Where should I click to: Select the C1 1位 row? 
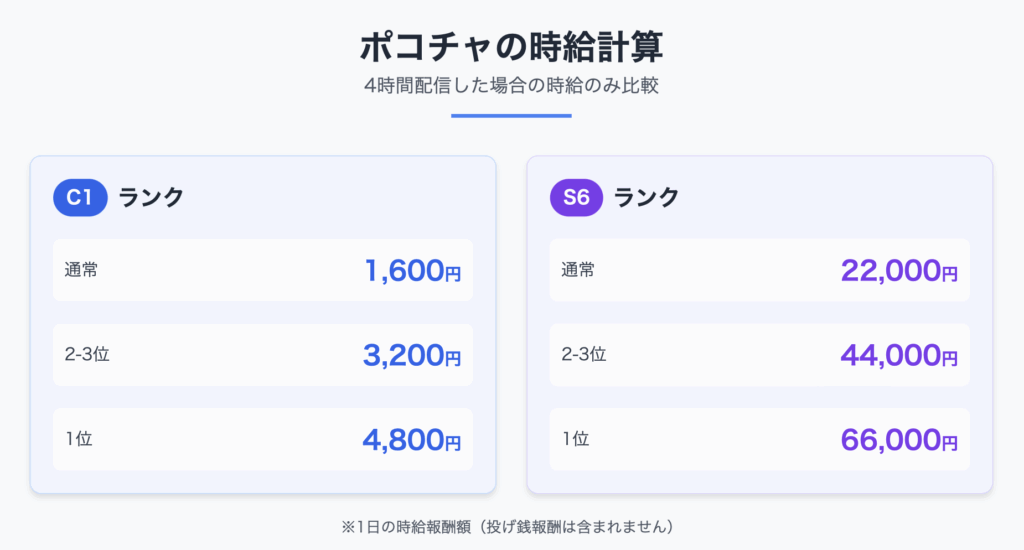(263, 439)
